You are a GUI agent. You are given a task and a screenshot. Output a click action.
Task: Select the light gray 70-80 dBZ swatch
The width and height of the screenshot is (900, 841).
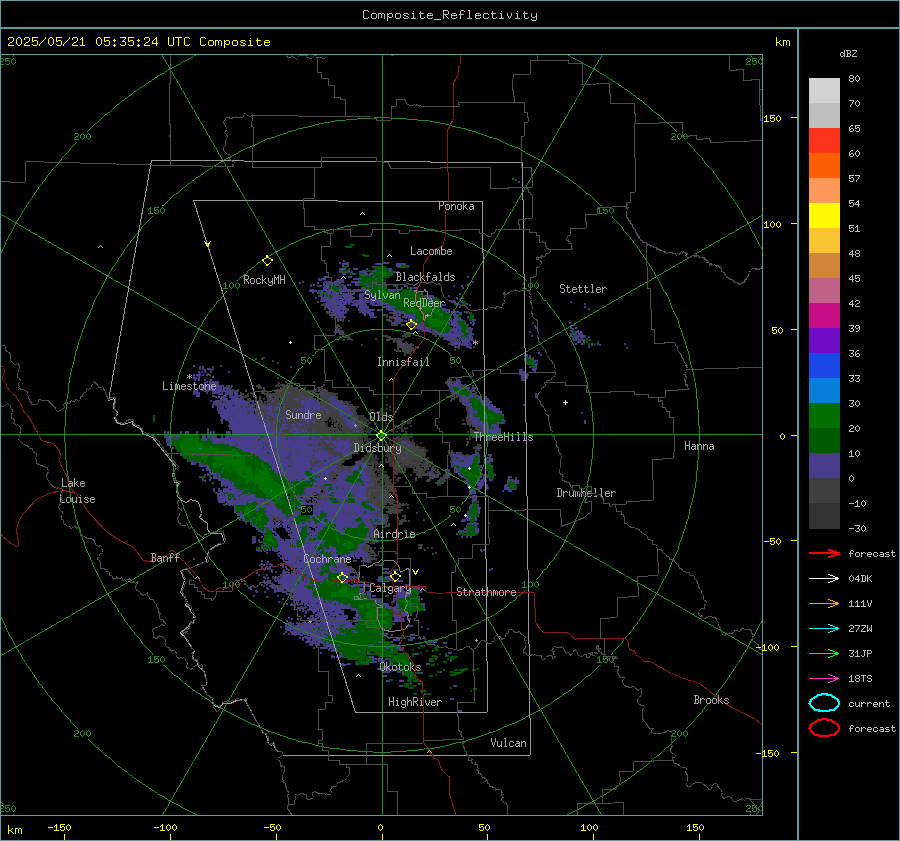824,91
